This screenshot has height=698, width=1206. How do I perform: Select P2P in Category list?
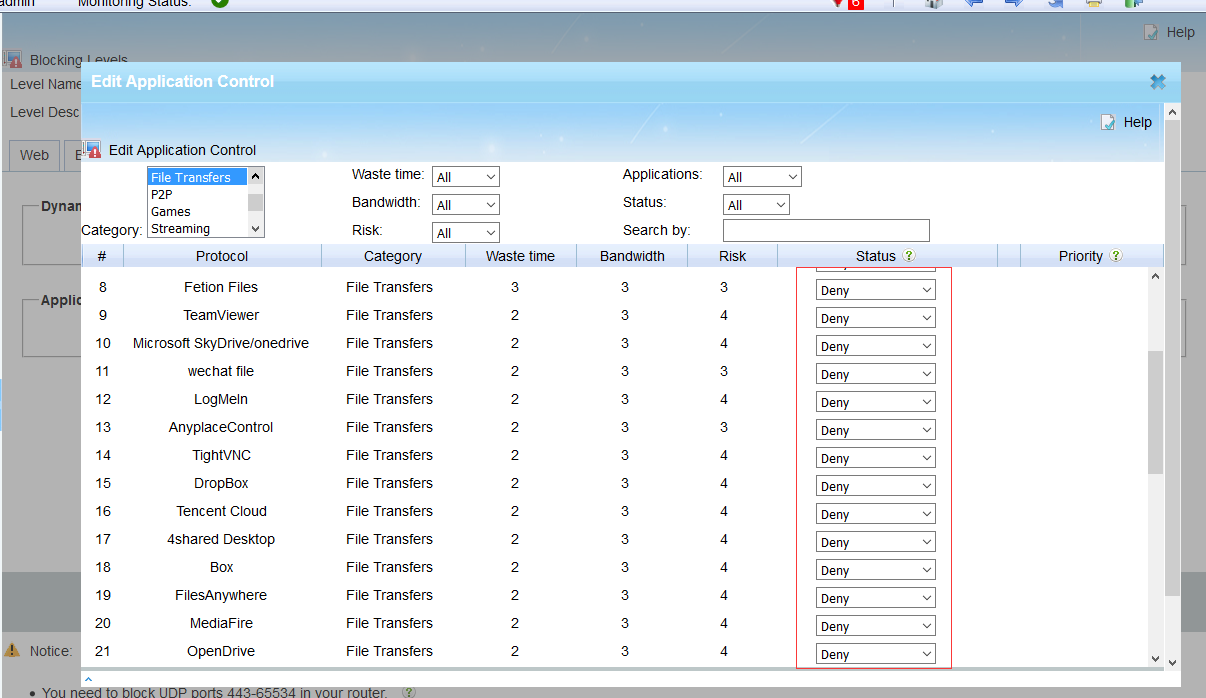[x=197, y=195]
